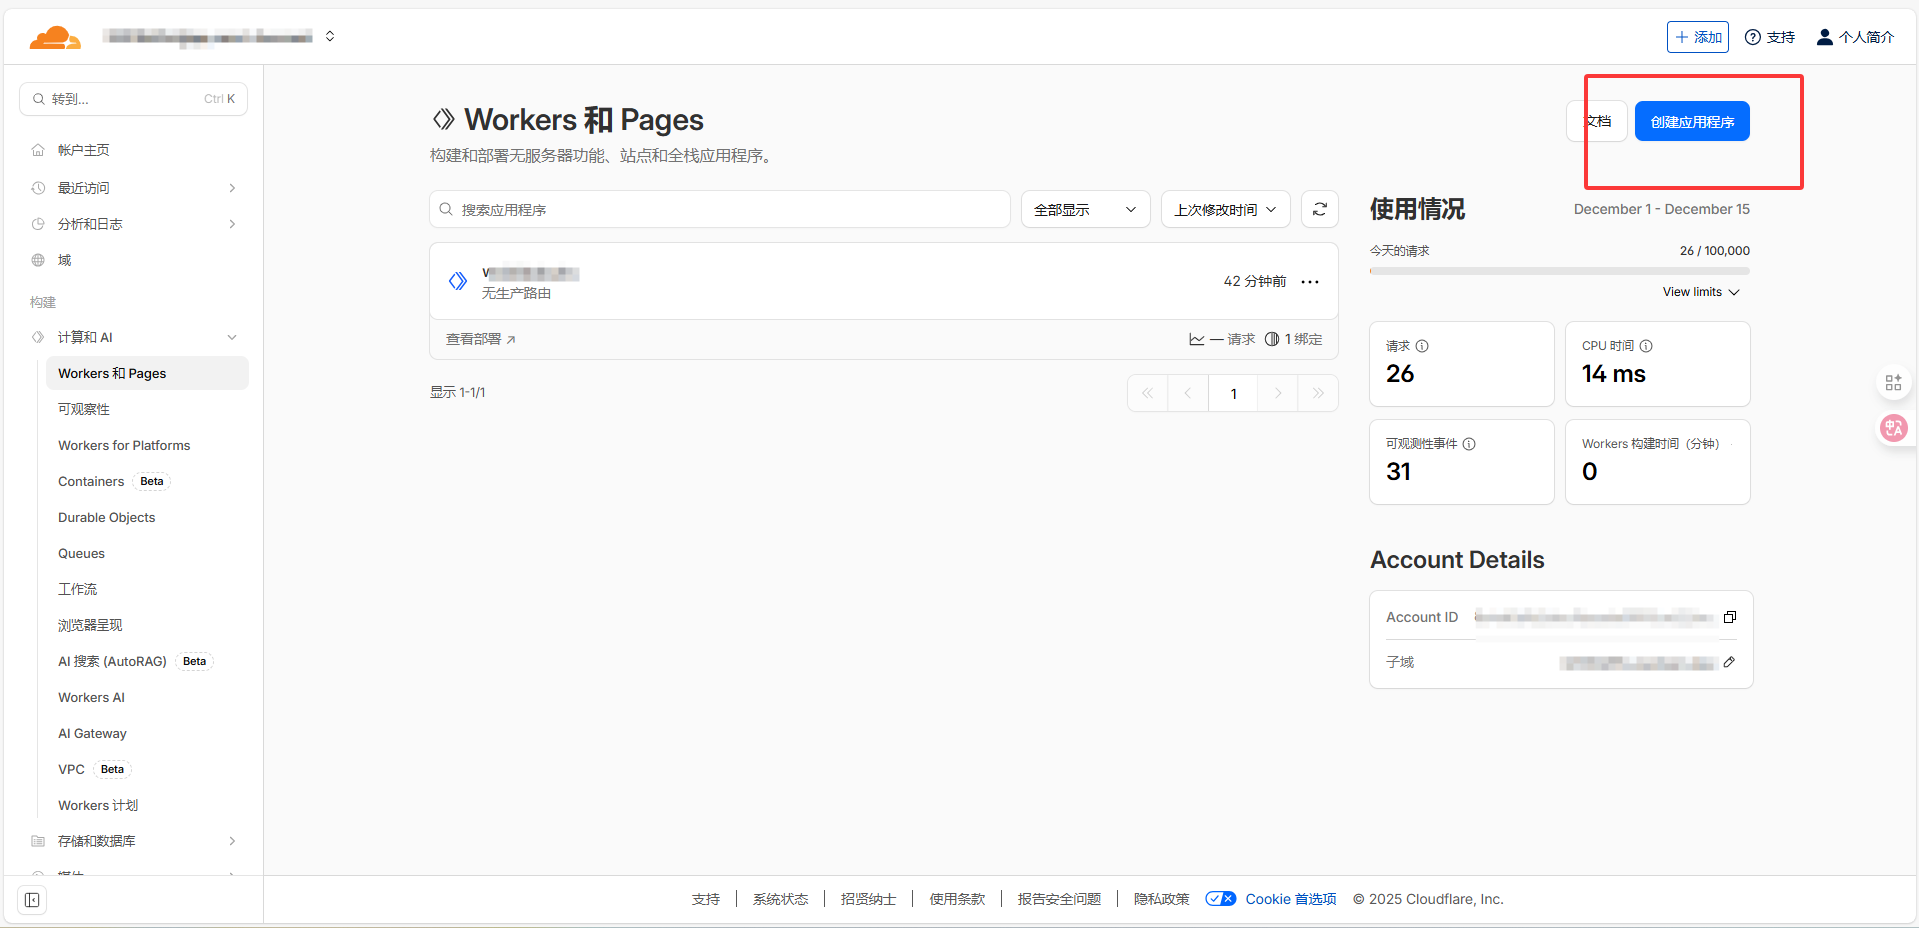The width and height of the screenshot is (1919, 928).
Task: Open the 上次修改时间 sort dropdown
Action: pos(1225,209)
